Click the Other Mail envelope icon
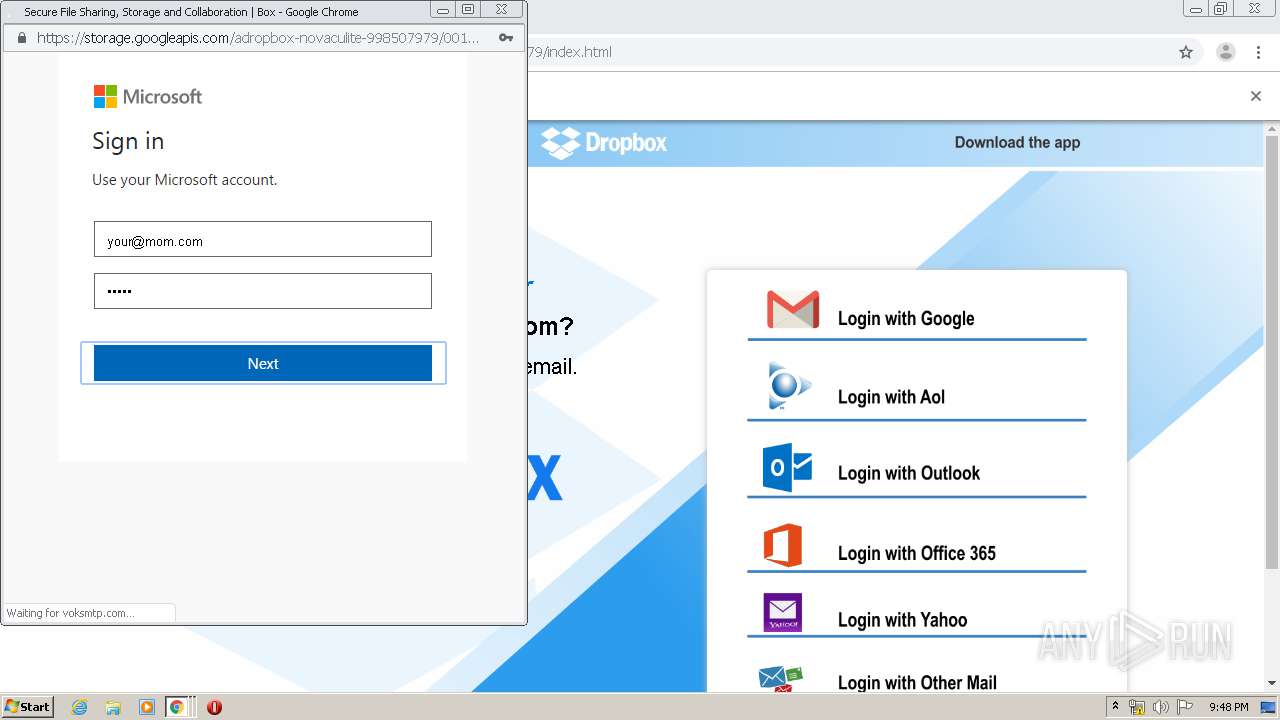 (x=781, y=678)
